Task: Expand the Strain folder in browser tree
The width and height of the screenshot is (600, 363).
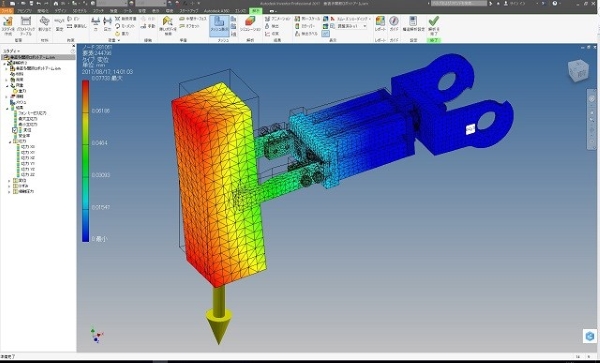Action: coord(9,186)
